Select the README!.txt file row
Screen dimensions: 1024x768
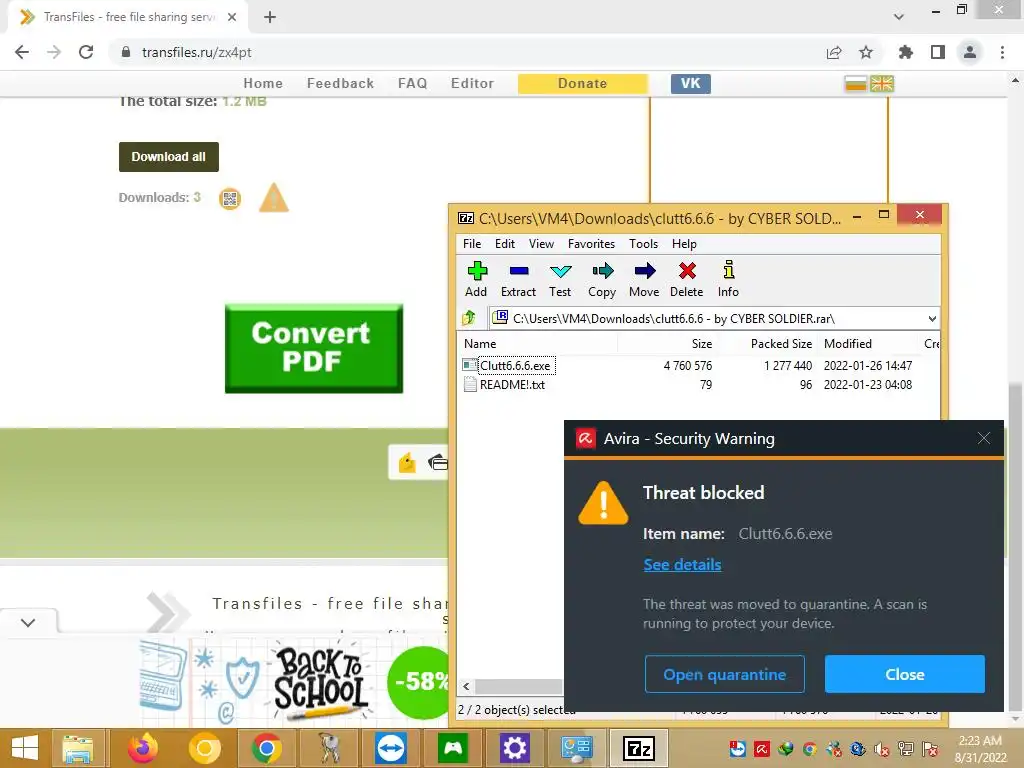(x=697, y=385)
